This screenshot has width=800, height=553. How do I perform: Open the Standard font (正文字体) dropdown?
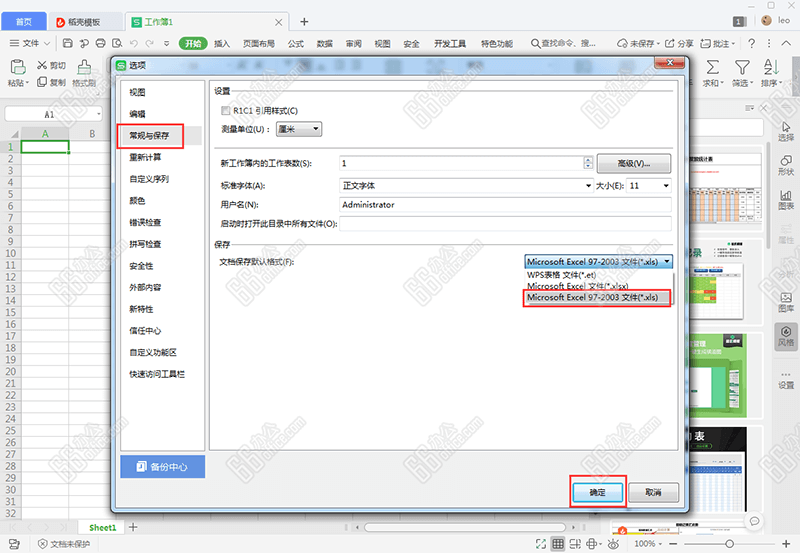(x=466, y=185)
